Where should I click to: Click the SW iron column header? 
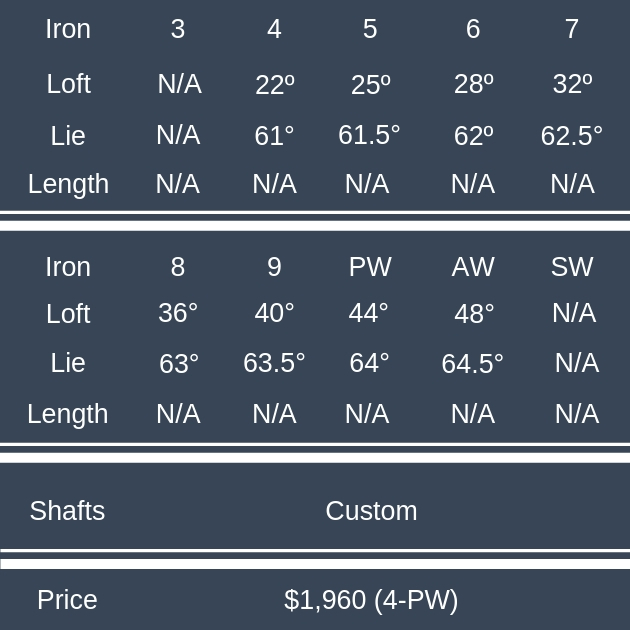(572, 267)
